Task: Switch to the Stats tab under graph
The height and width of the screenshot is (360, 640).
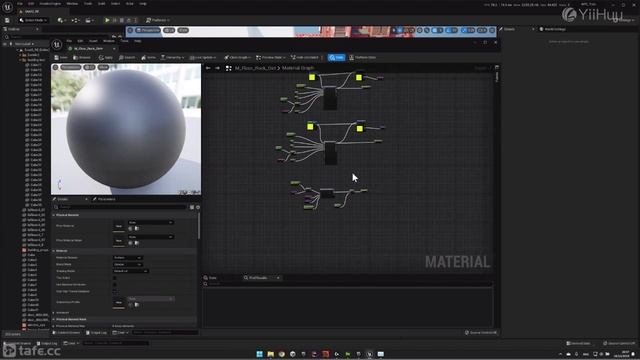Action: pyautogui.click(x=210, y=278)
